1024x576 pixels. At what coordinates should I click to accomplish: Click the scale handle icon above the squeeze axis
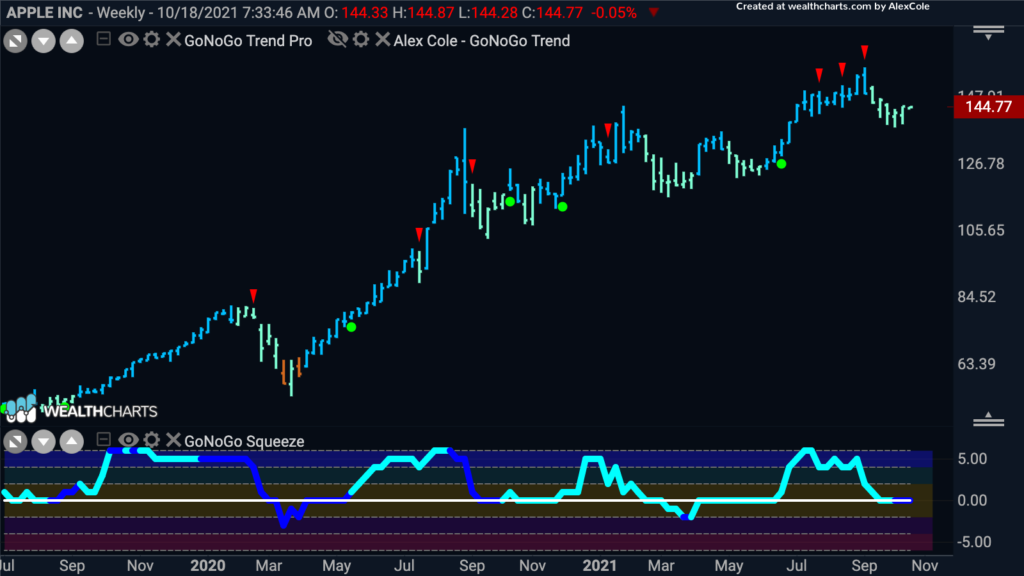click(x=989, y=420)
